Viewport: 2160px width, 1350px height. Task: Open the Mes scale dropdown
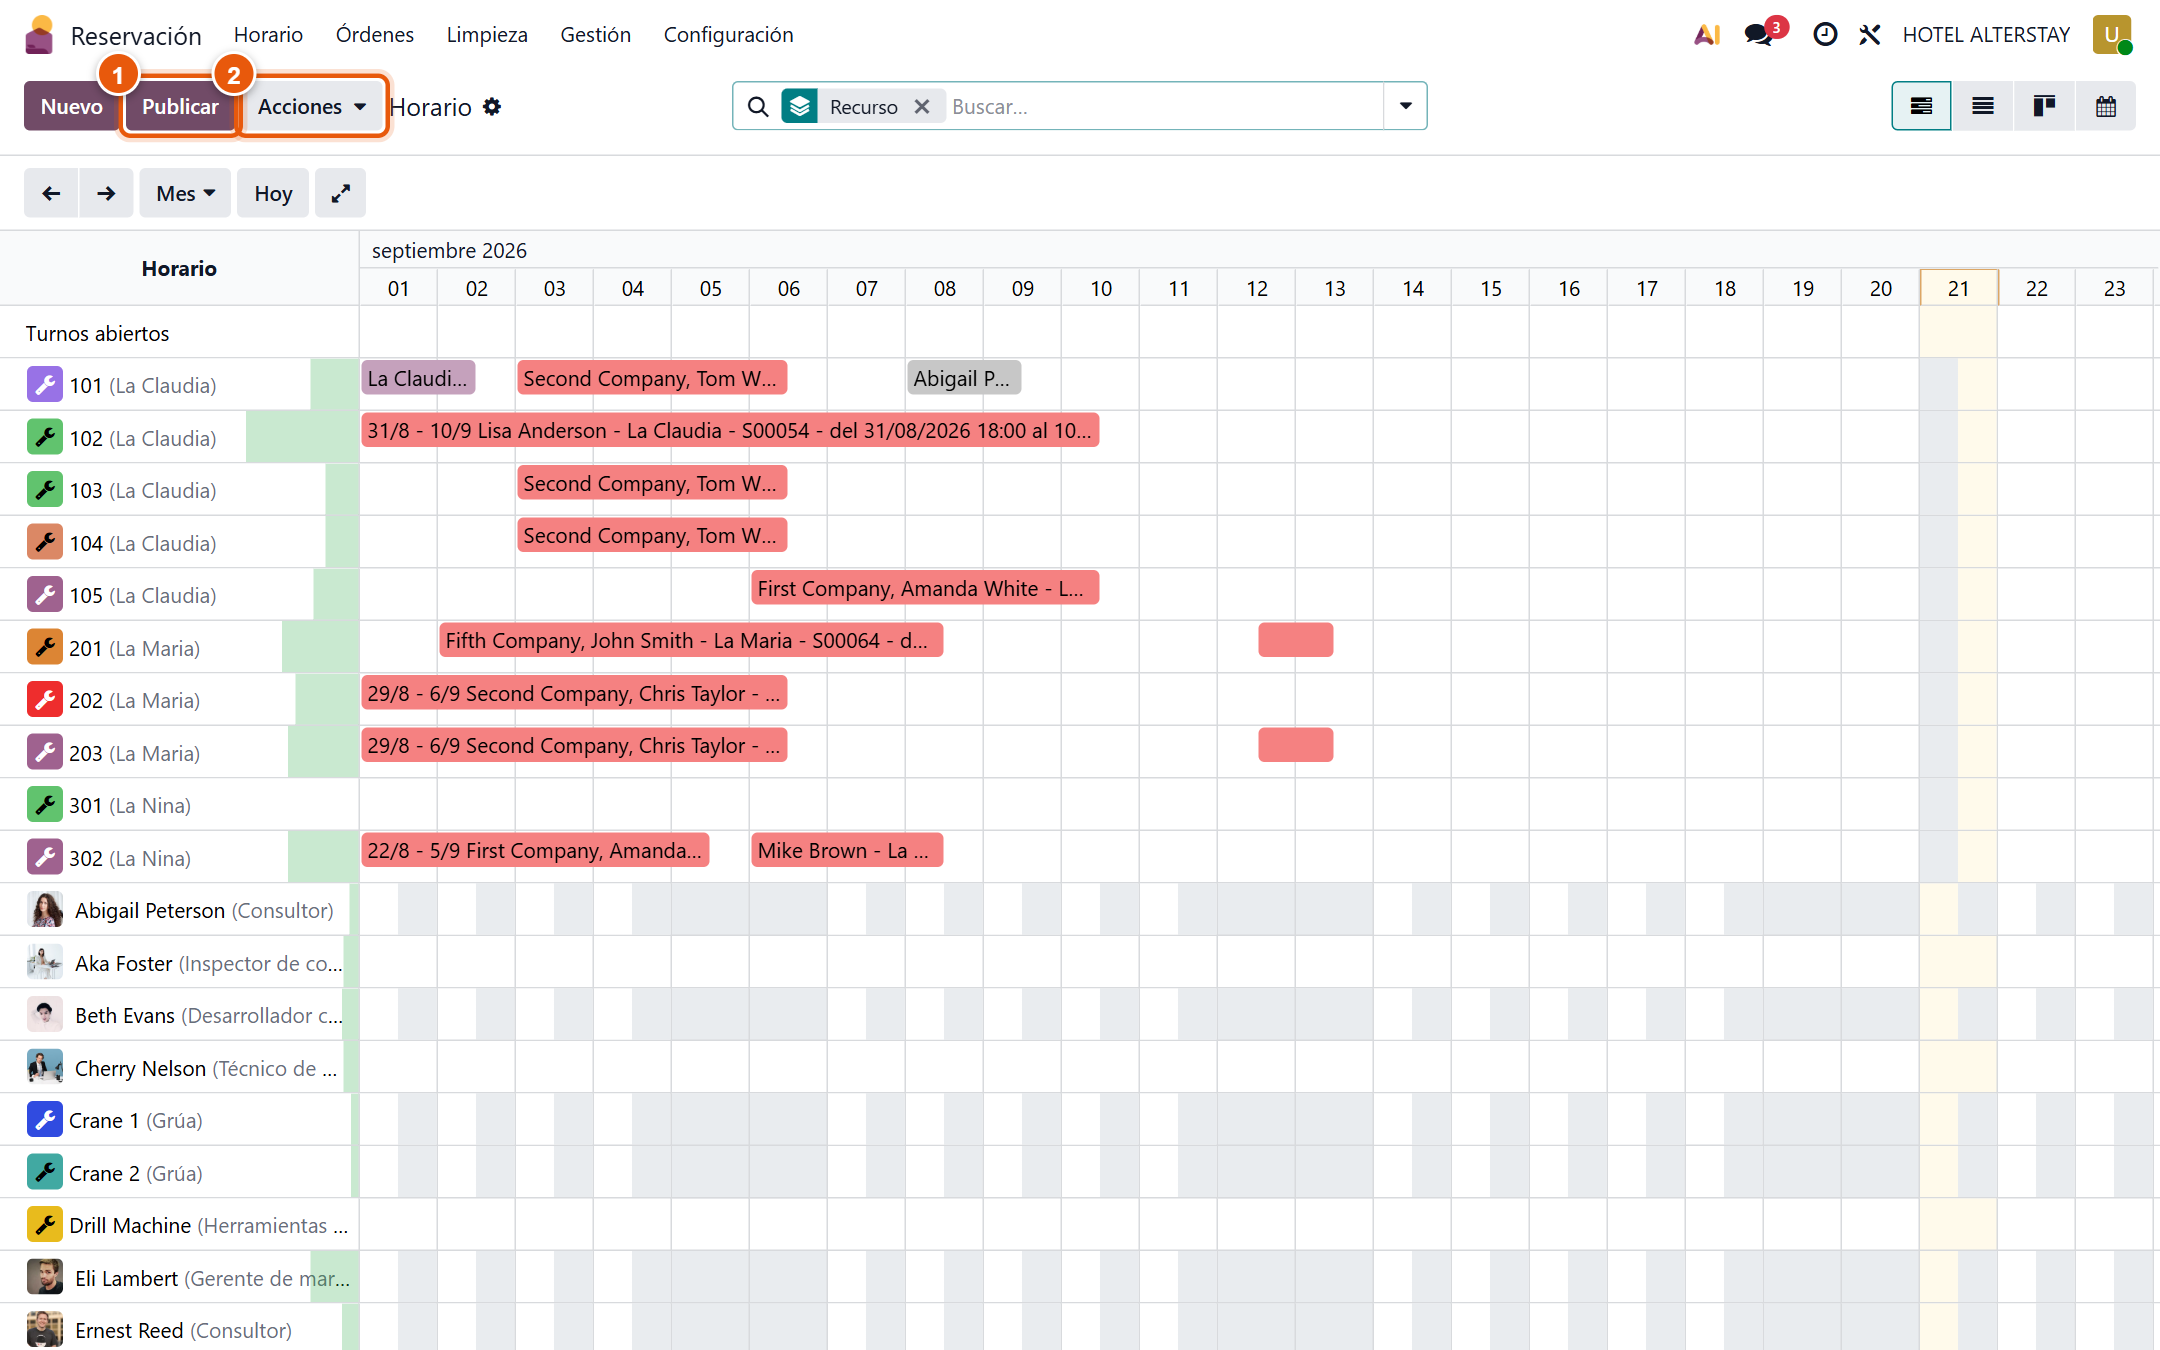coord(186,193)
